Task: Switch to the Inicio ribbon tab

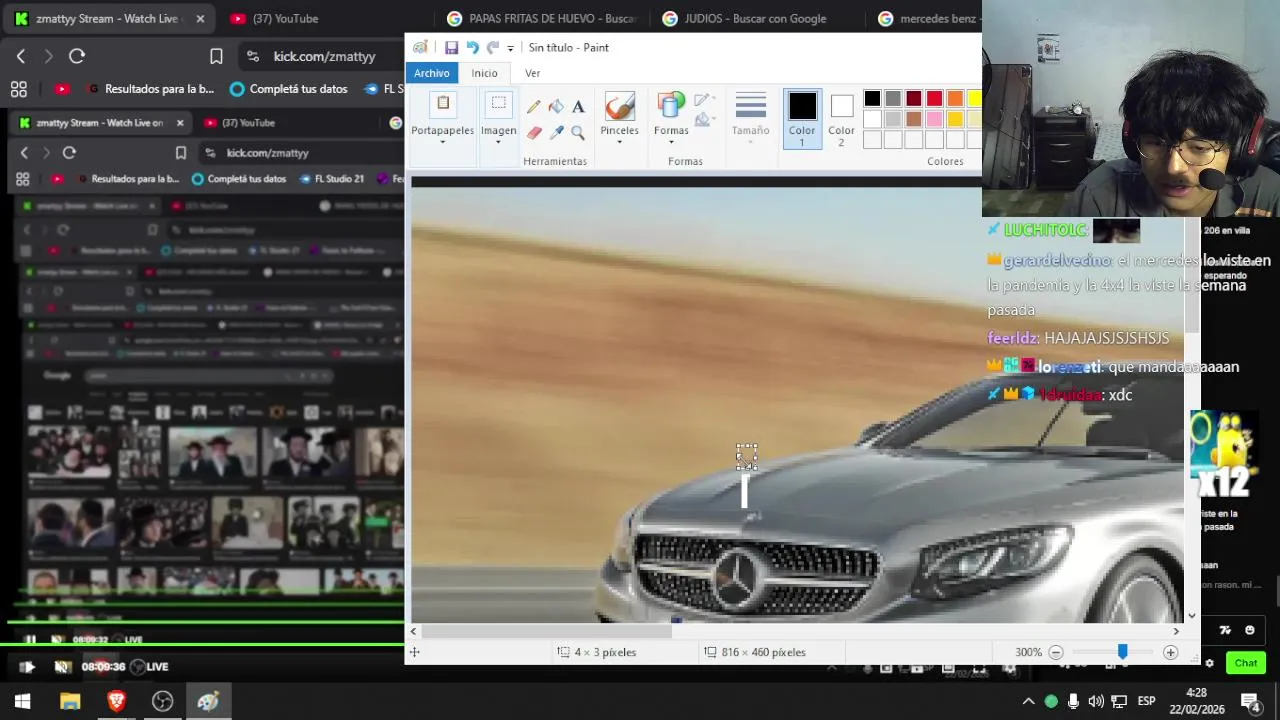Action: [485, 73]
